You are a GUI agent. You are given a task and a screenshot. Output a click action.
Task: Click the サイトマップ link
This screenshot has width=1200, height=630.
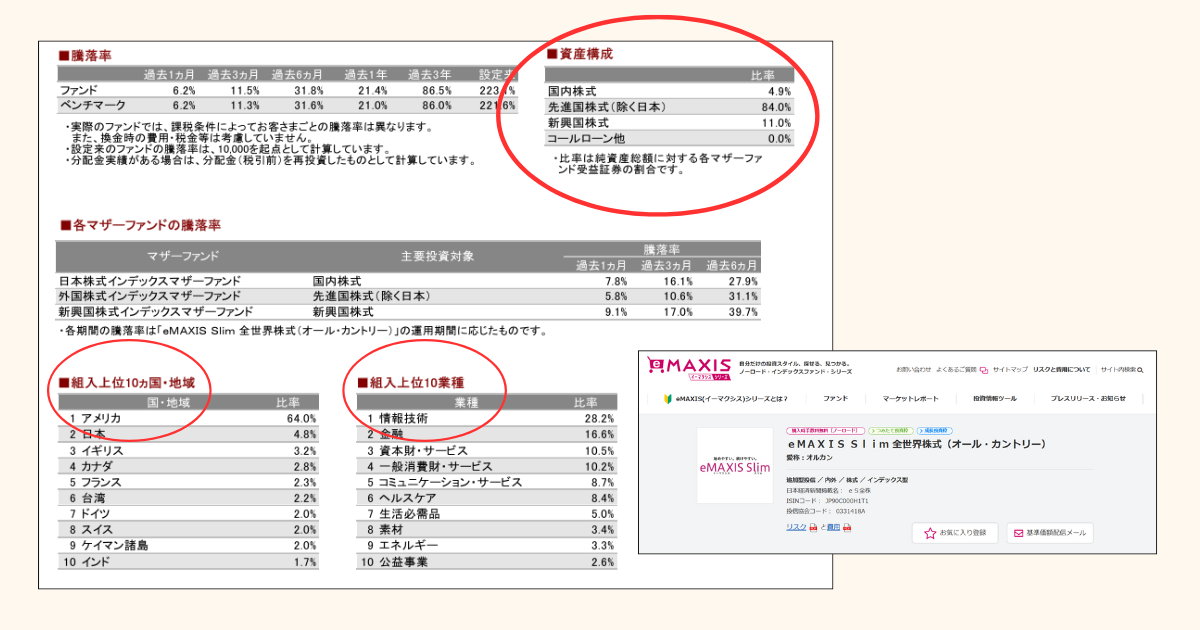point(1010,369)
